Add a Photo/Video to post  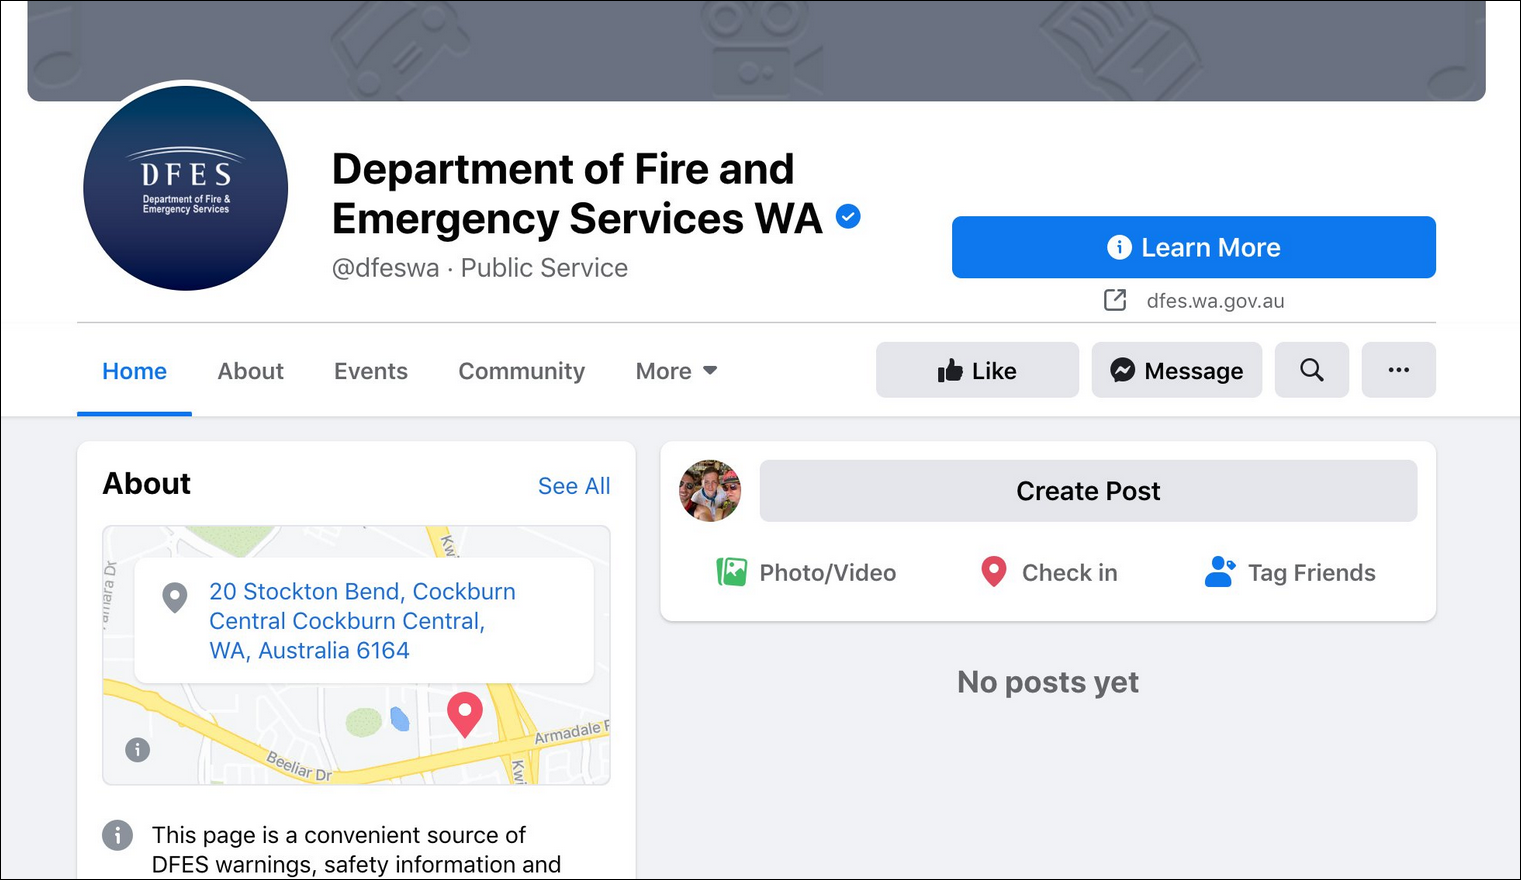pos(806,573)
